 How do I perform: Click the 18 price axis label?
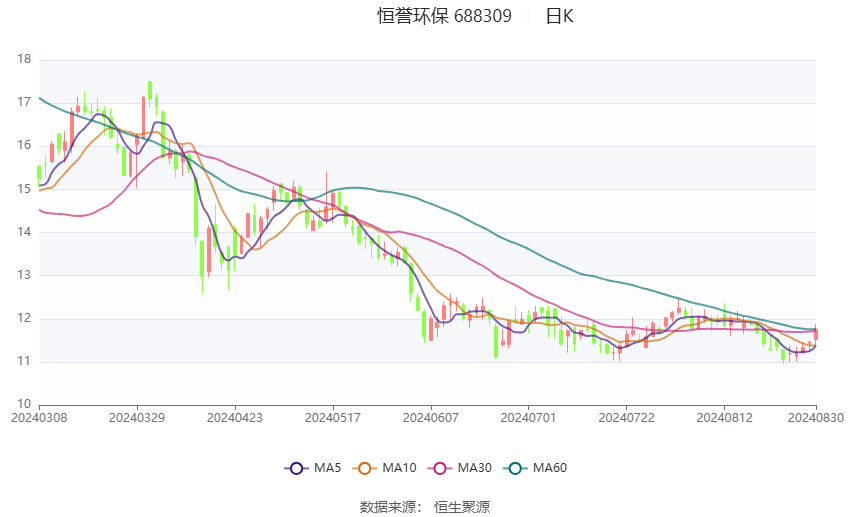click(x=25, y=60)
